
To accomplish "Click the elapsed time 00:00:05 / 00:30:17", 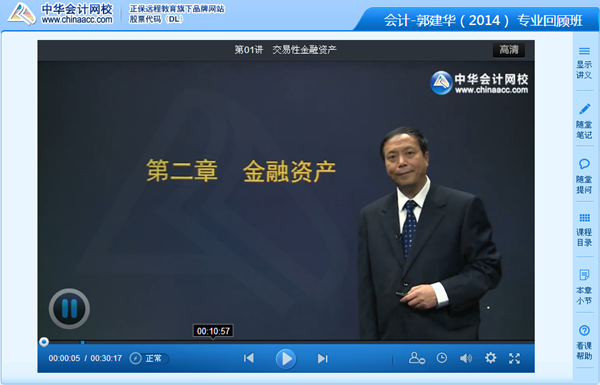I will [85, 358].
